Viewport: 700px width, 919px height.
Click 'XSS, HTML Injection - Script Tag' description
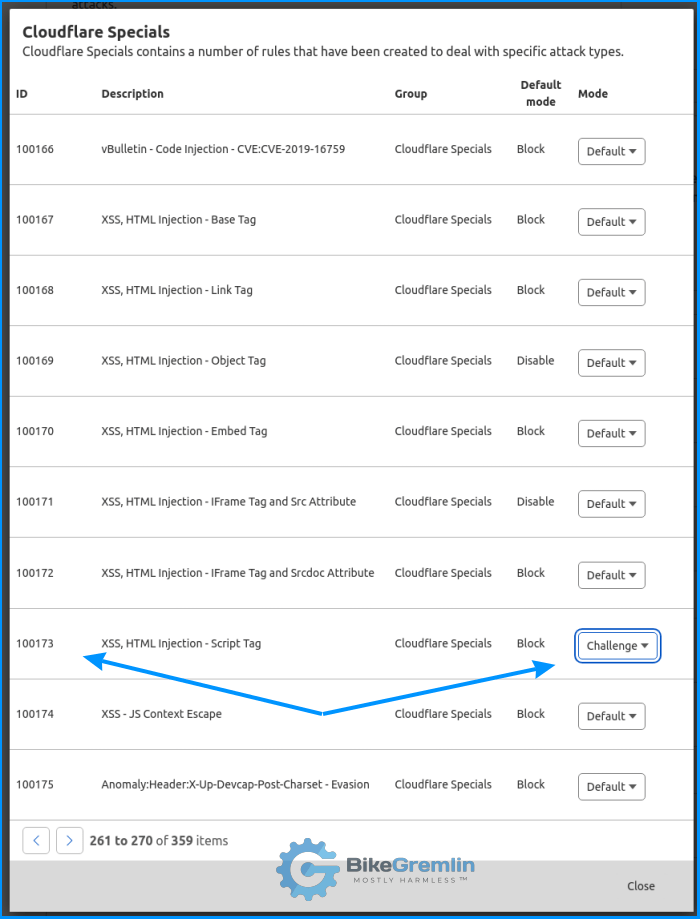pos(181,644)
